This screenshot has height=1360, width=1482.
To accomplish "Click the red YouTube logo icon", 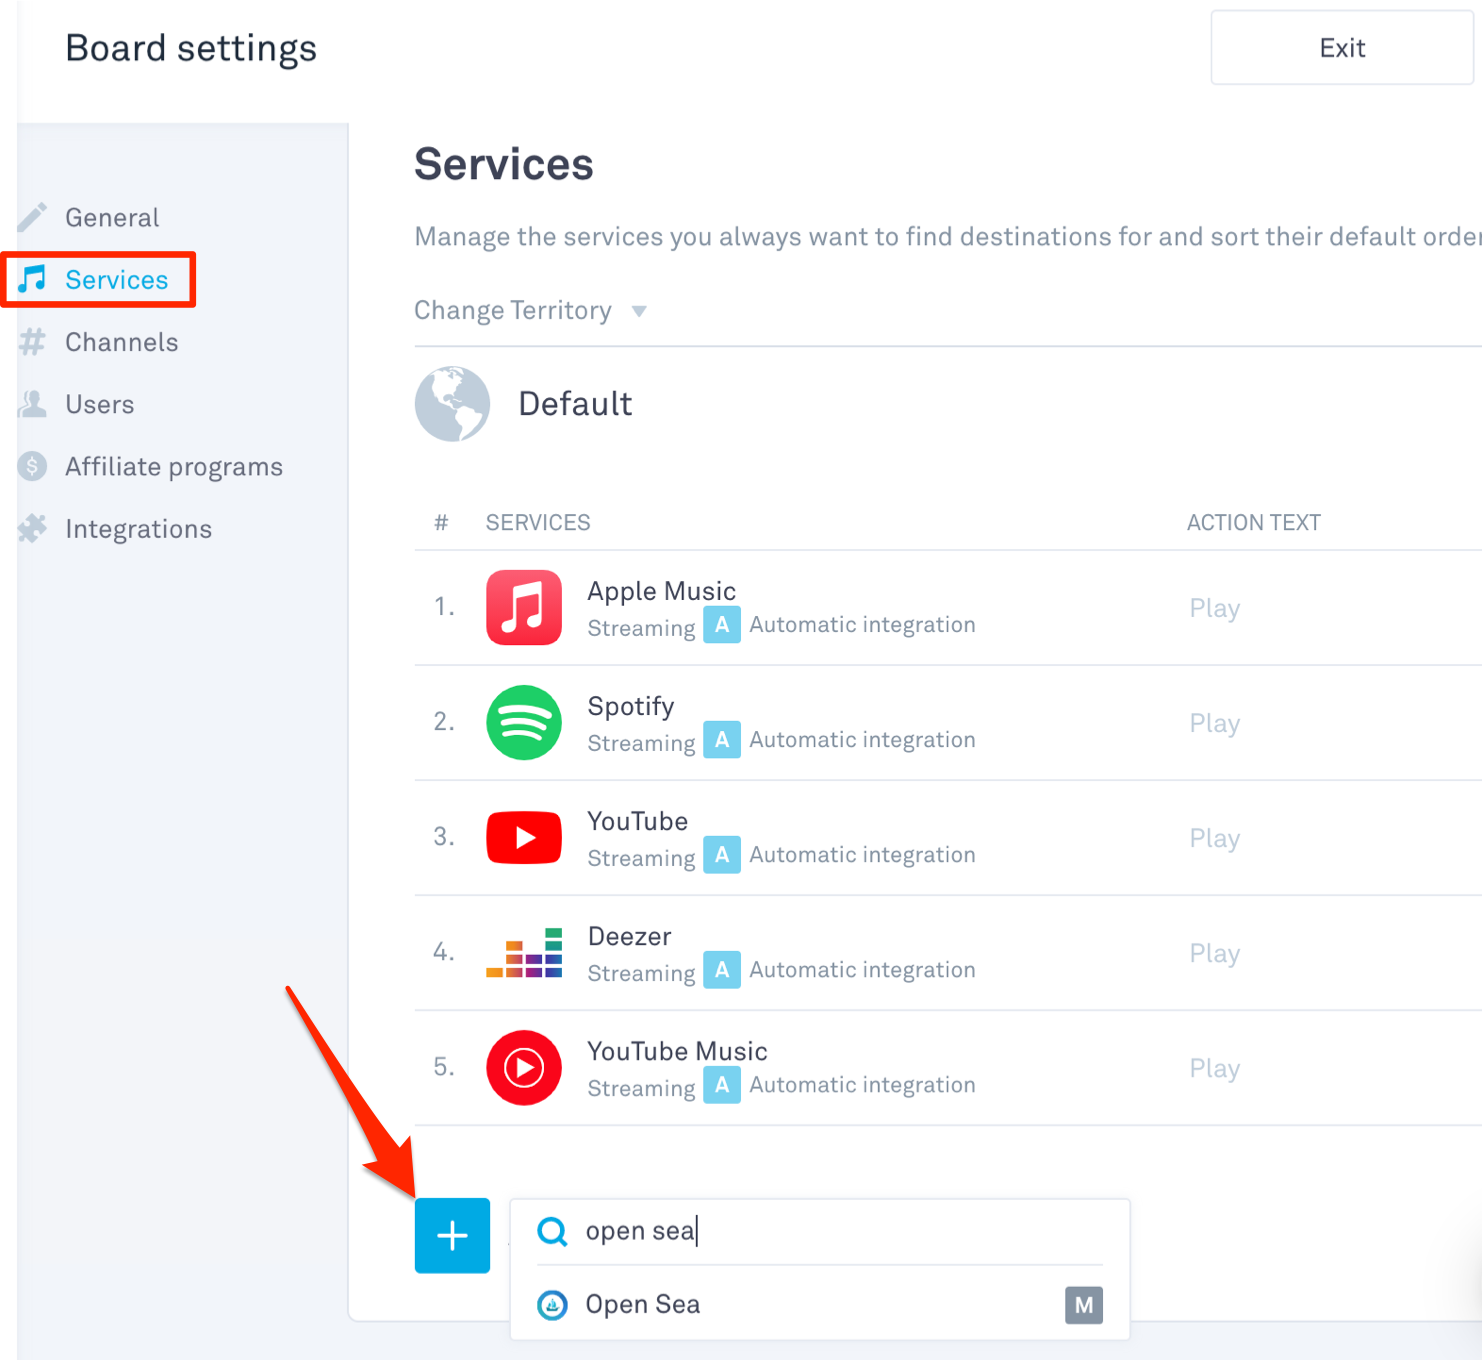I will click(x=523, y=837).
